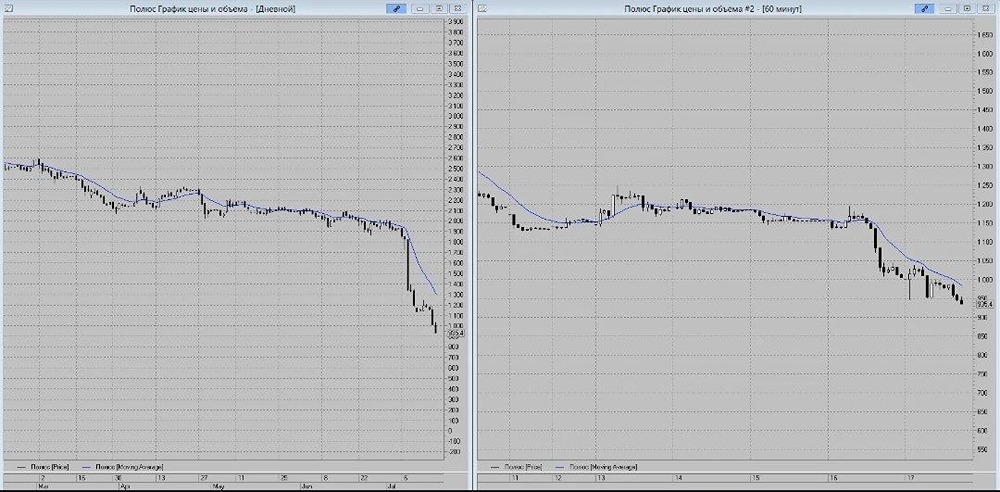Toggle the link button on the daily chart window
This screenshot has height=492, width=1000.
coord(396,8)
